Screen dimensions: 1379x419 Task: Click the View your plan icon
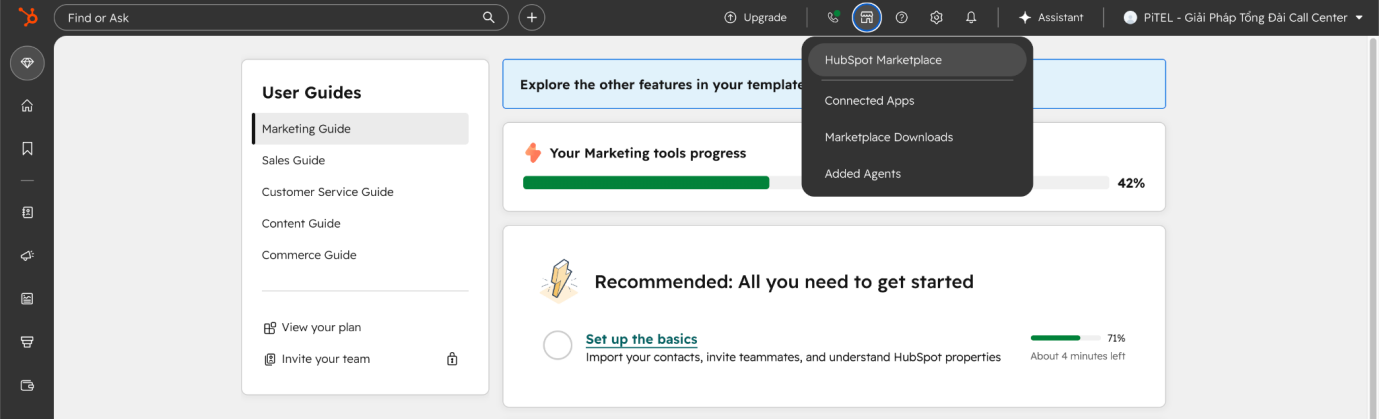269,327
